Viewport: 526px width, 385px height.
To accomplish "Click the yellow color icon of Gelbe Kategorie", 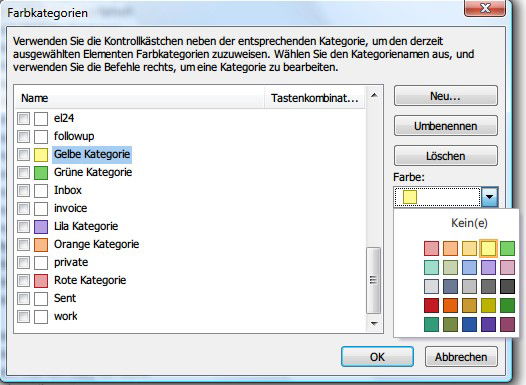I will coord(41,155).
